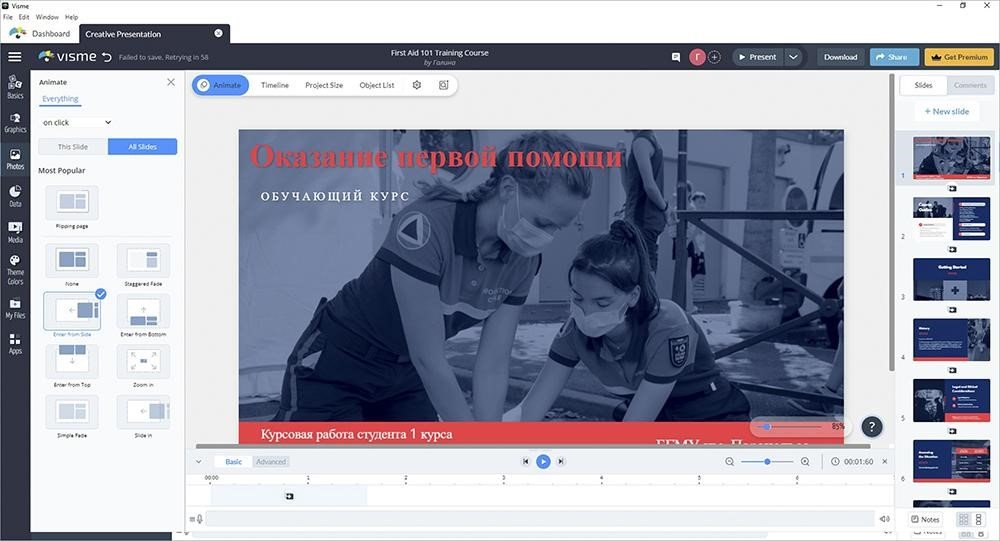Expand the Present options dropdown arrow

[793, 57]
